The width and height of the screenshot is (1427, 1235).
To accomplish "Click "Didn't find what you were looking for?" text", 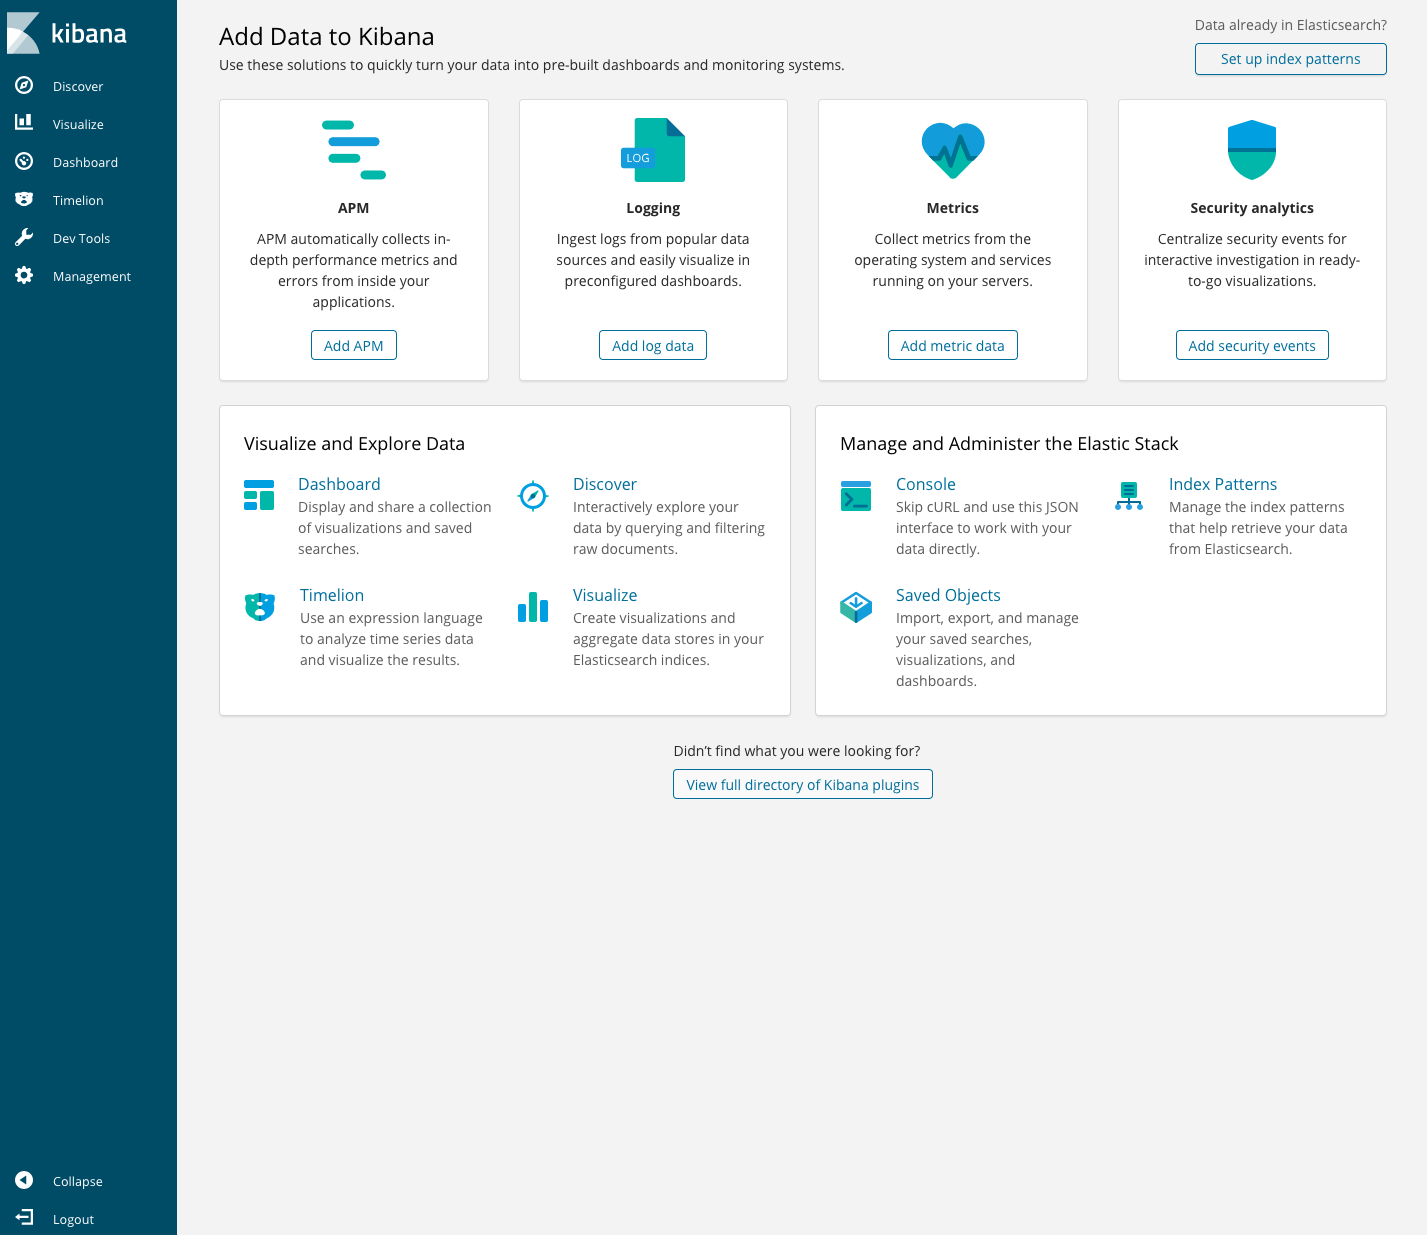I will tap(797, 751).
